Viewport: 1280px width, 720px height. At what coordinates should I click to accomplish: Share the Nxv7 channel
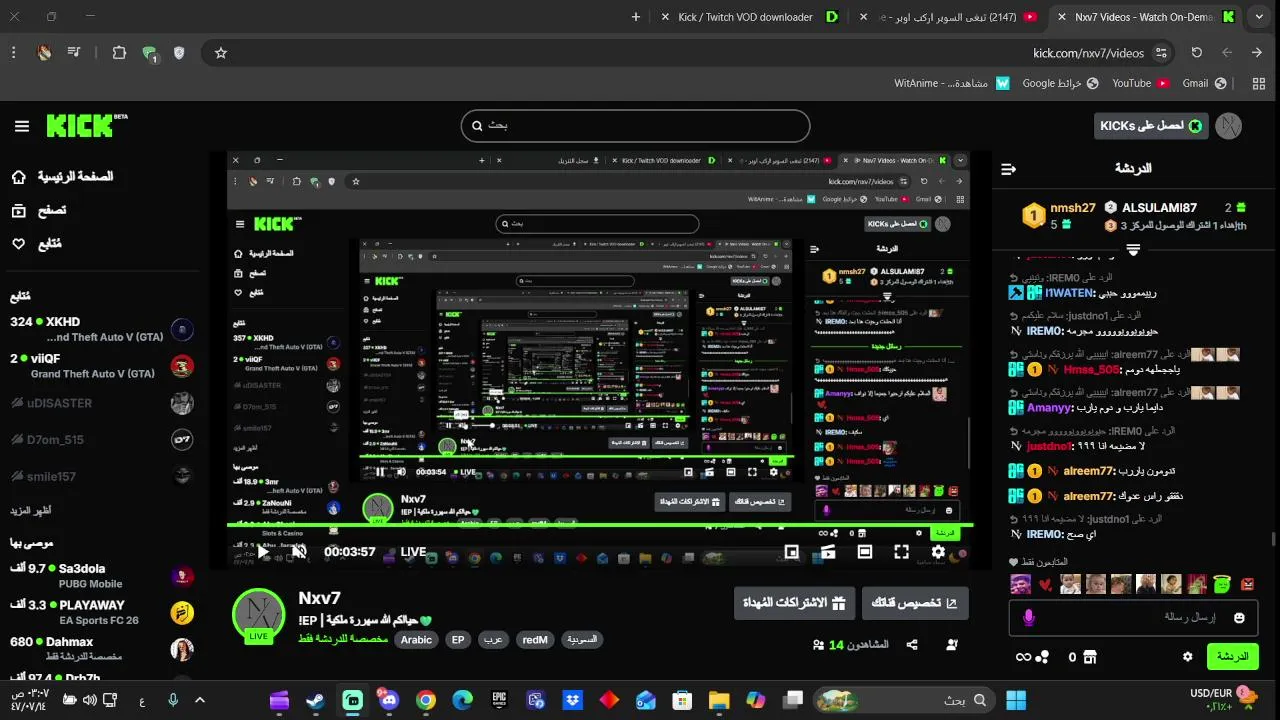coord(912,645)
